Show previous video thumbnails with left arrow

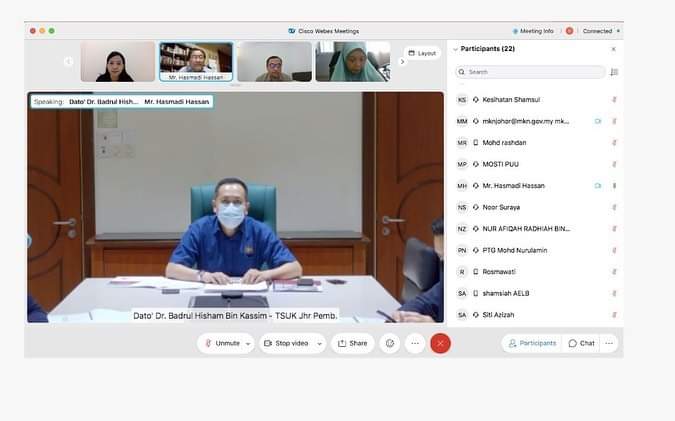68,62
